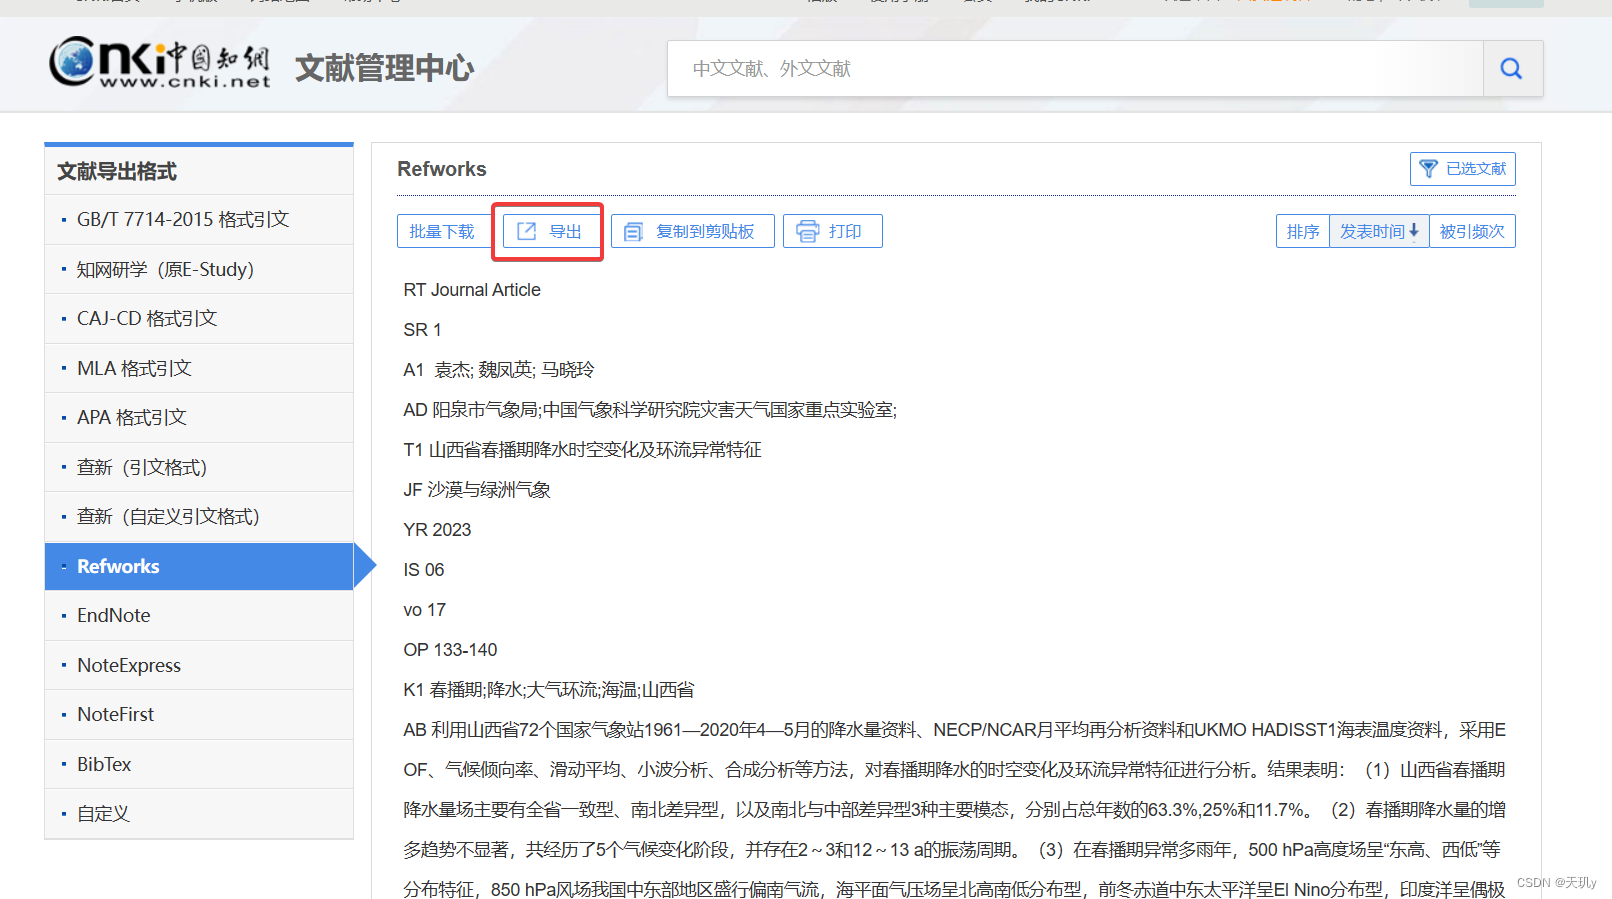Click the batch download (批量下载) button
The height and width of the screenshot is (899, 1612).
click(x=442, y=231)
